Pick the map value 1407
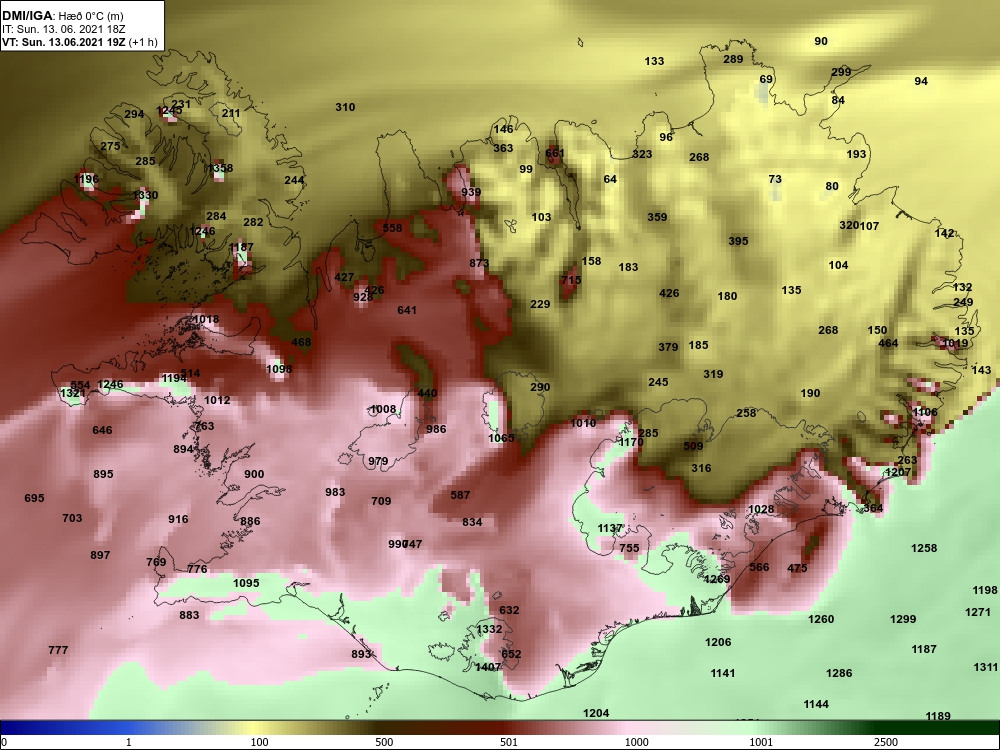Image resolution: width=1000 pixels, height=750 pixels. click(488, 667)
